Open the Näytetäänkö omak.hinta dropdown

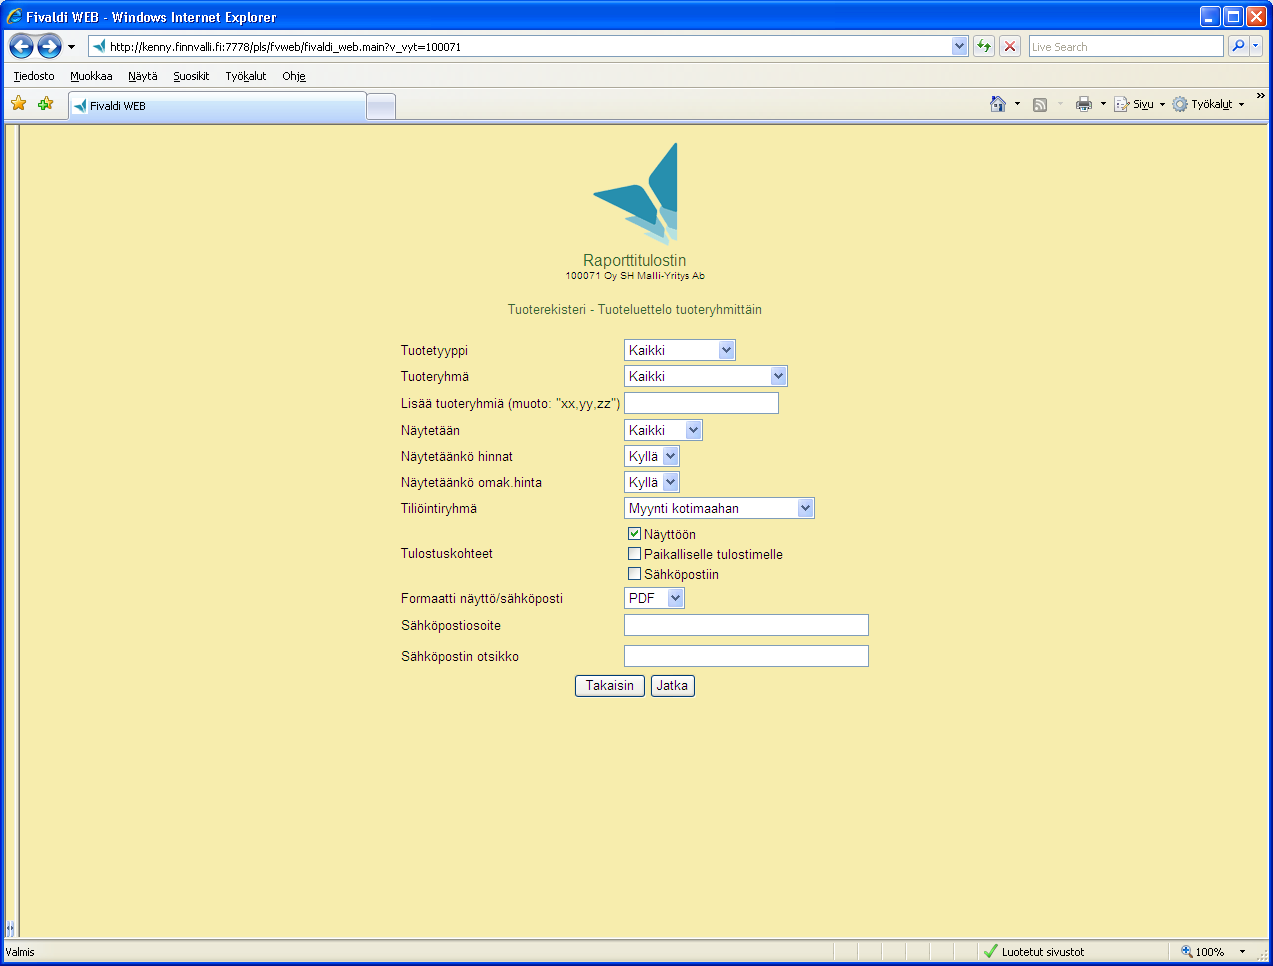coord(652,482)
